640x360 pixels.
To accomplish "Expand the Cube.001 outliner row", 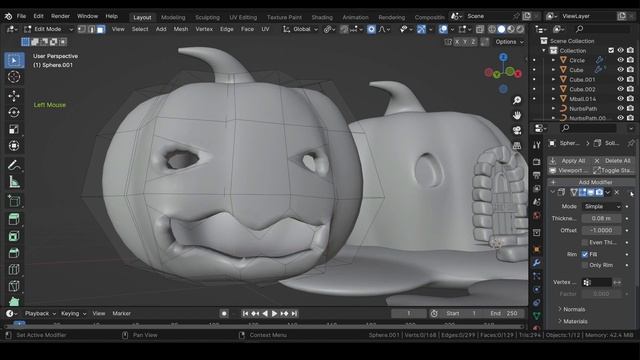I will pos(553,80).
